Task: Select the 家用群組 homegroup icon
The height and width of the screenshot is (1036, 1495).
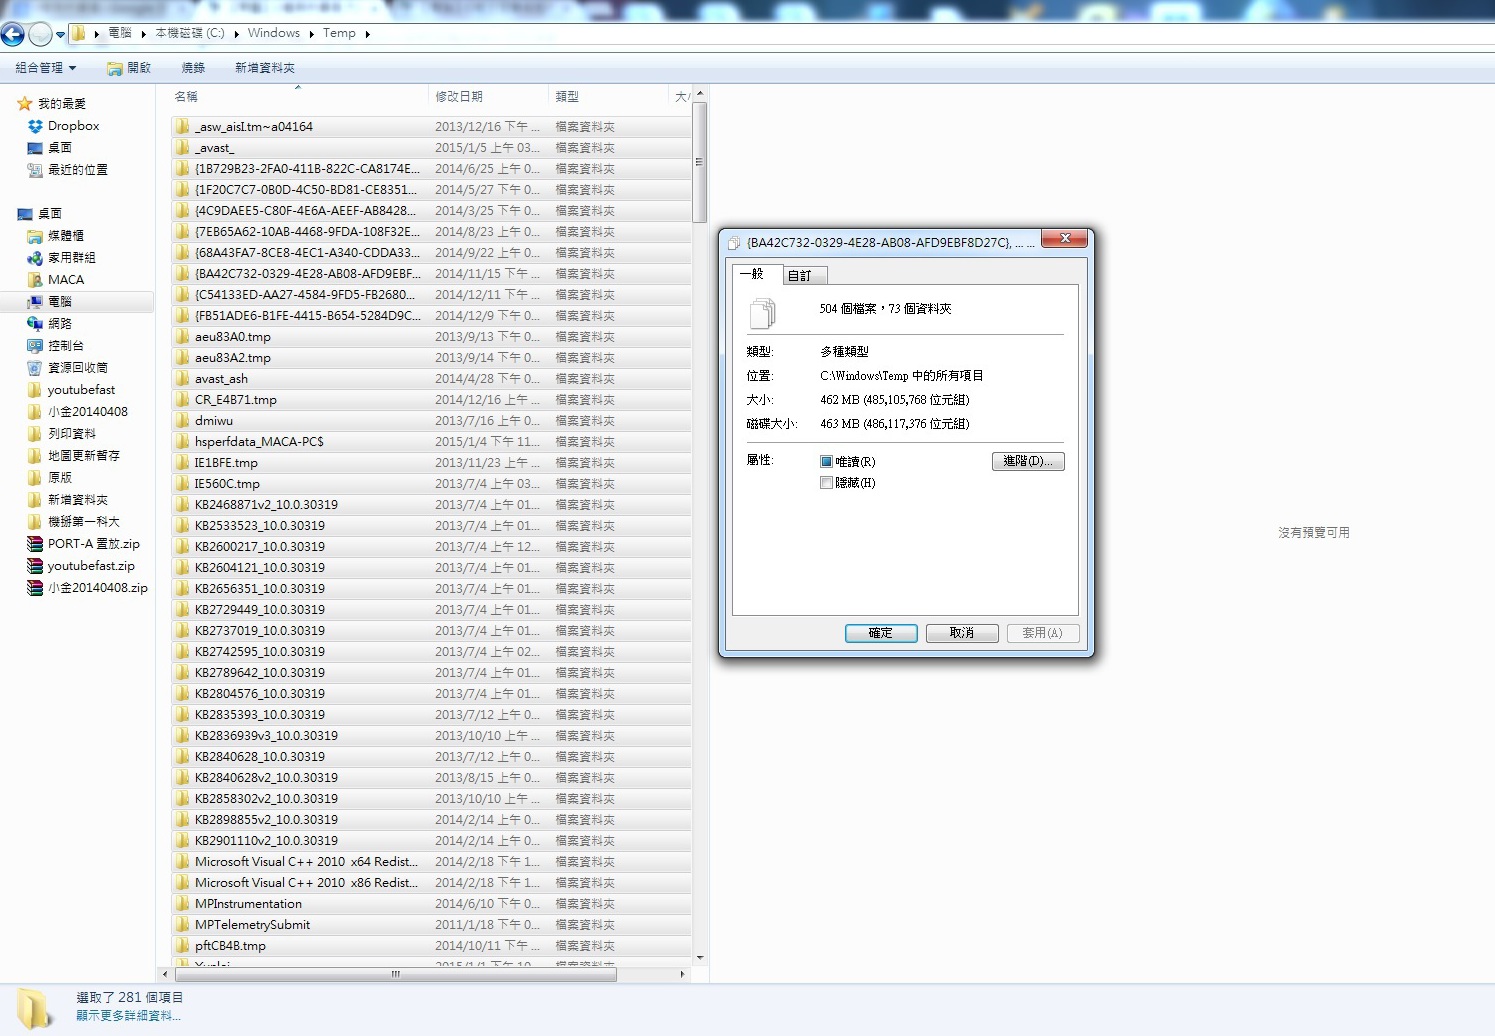Action: tap(35, 258)
